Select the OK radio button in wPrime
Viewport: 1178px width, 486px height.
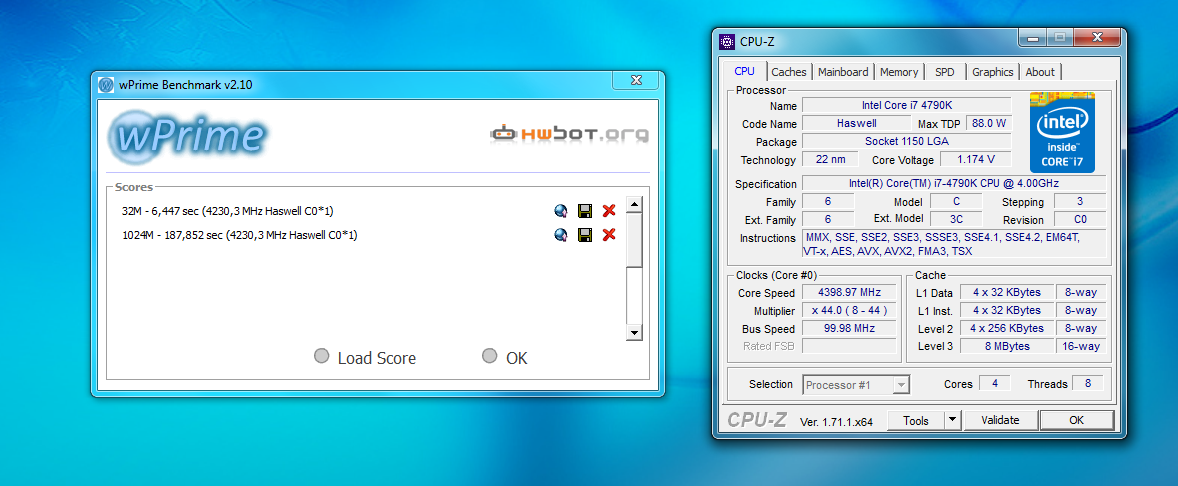click(x=490, y=356)
